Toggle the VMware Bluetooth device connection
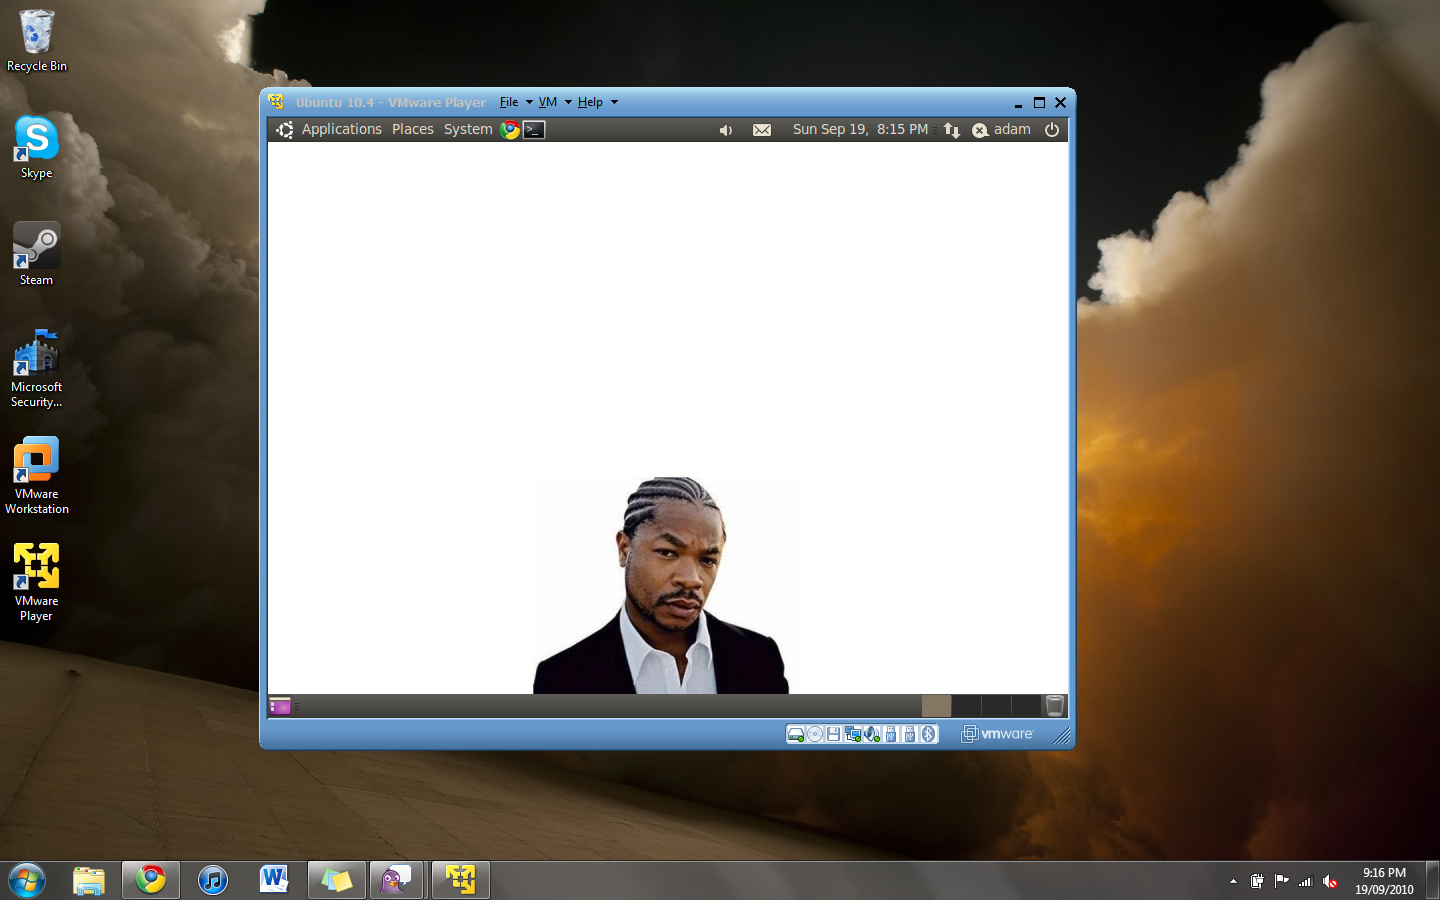1440x900 pixels. 928,735
